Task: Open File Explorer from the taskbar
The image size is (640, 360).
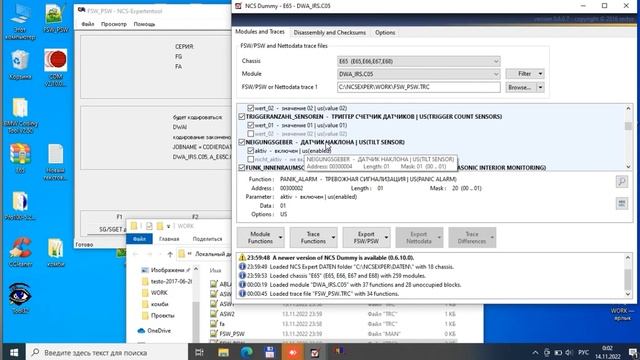Action: [223, 352]
